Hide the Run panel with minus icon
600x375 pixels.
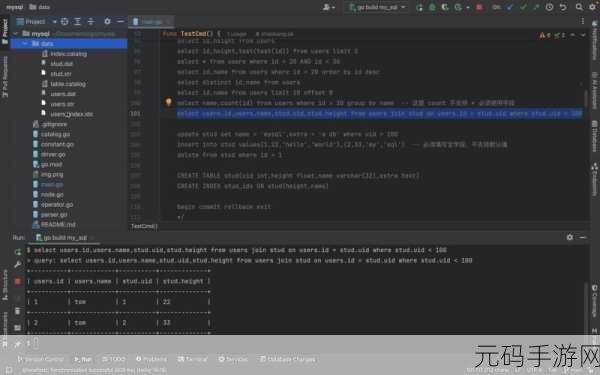(x=582, y=238)
